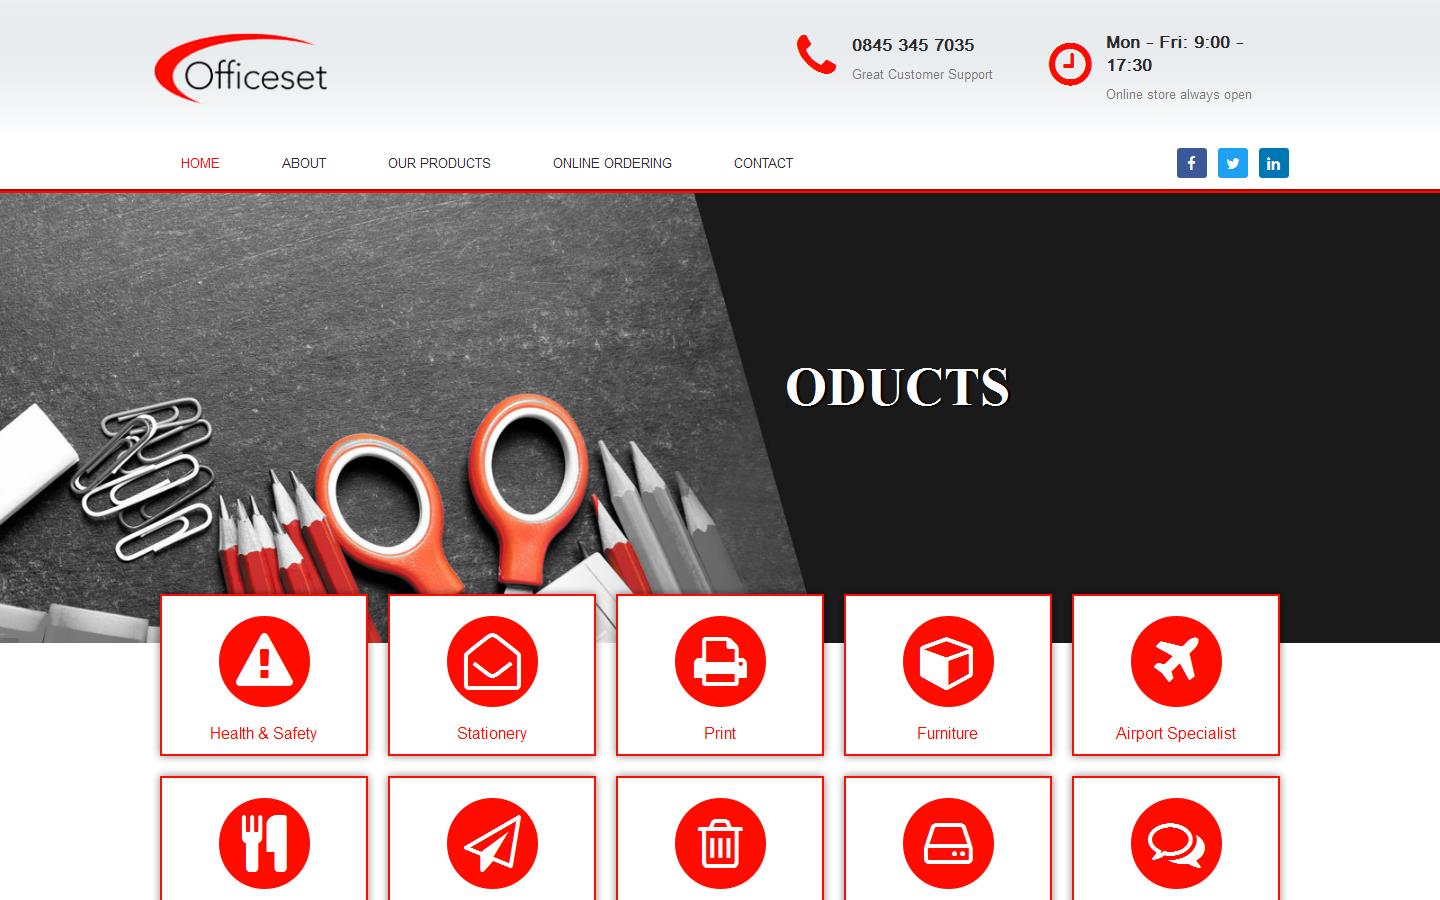
Task: Open the Facebook social icon
Action: [x=1191, y=163]
